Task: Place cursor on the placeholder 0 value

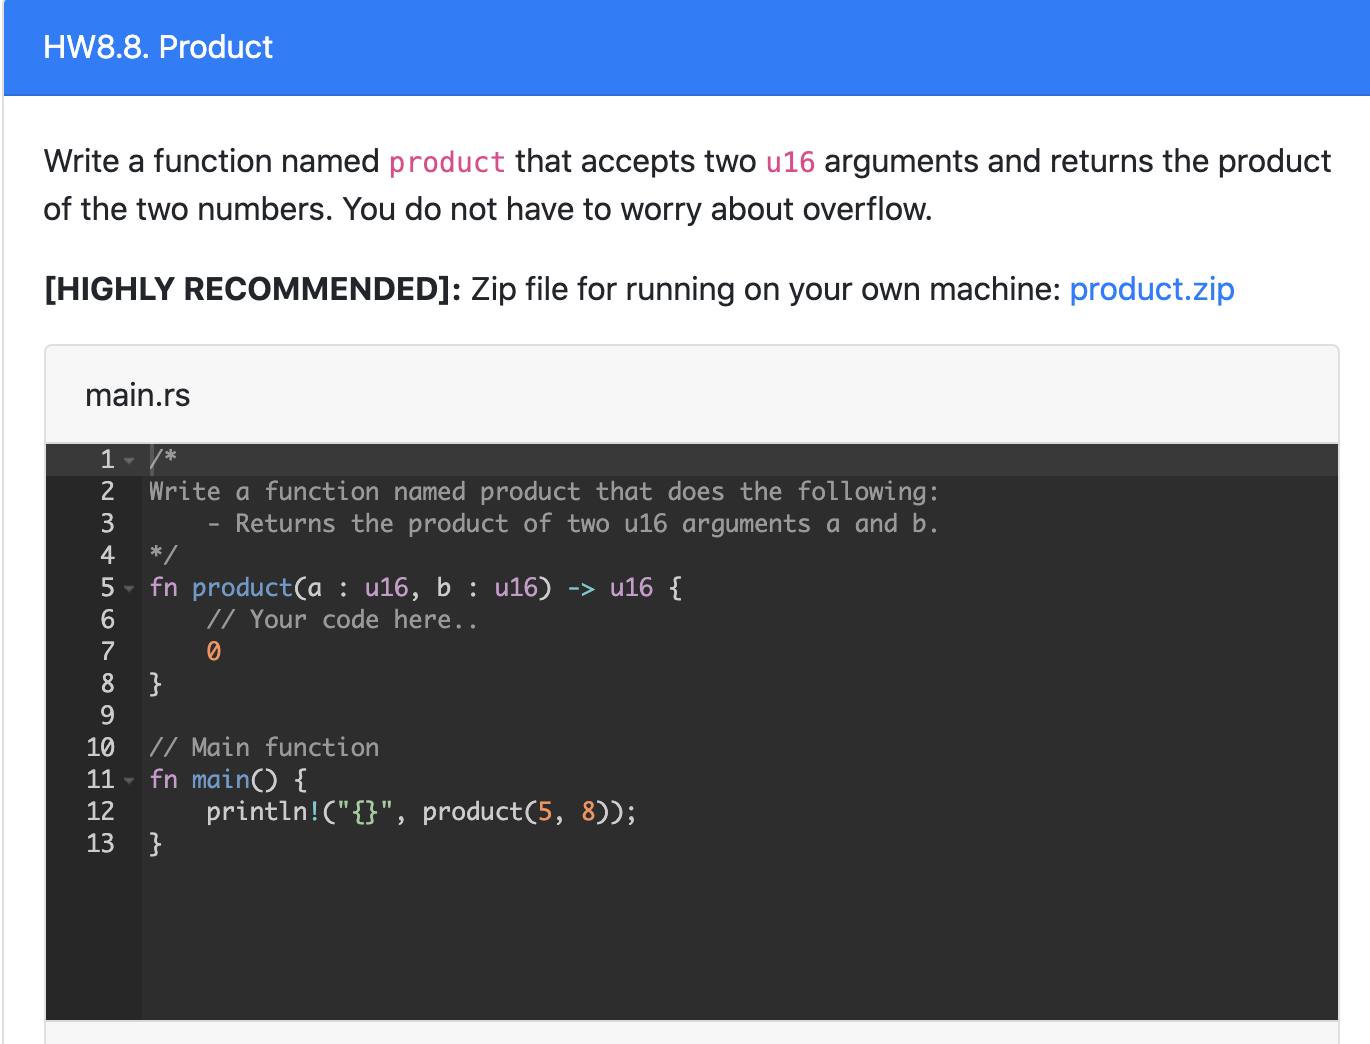Action: coord(213,651)
